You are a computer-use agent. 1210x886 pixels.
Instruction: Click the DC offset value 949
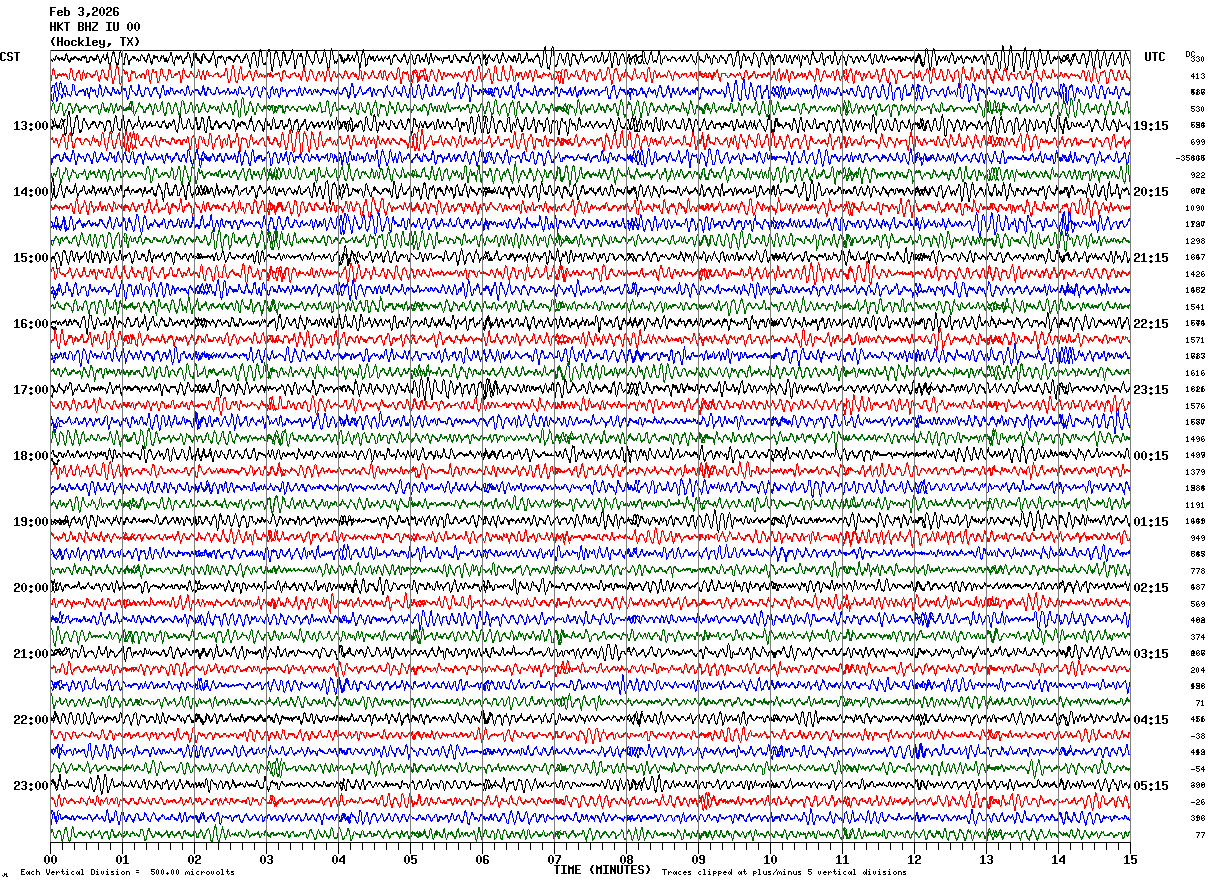[x=1197, y=538]
